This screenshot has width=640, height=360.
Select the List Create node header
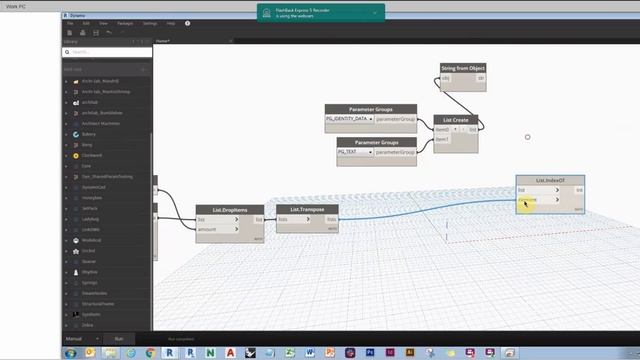(456, 120)
